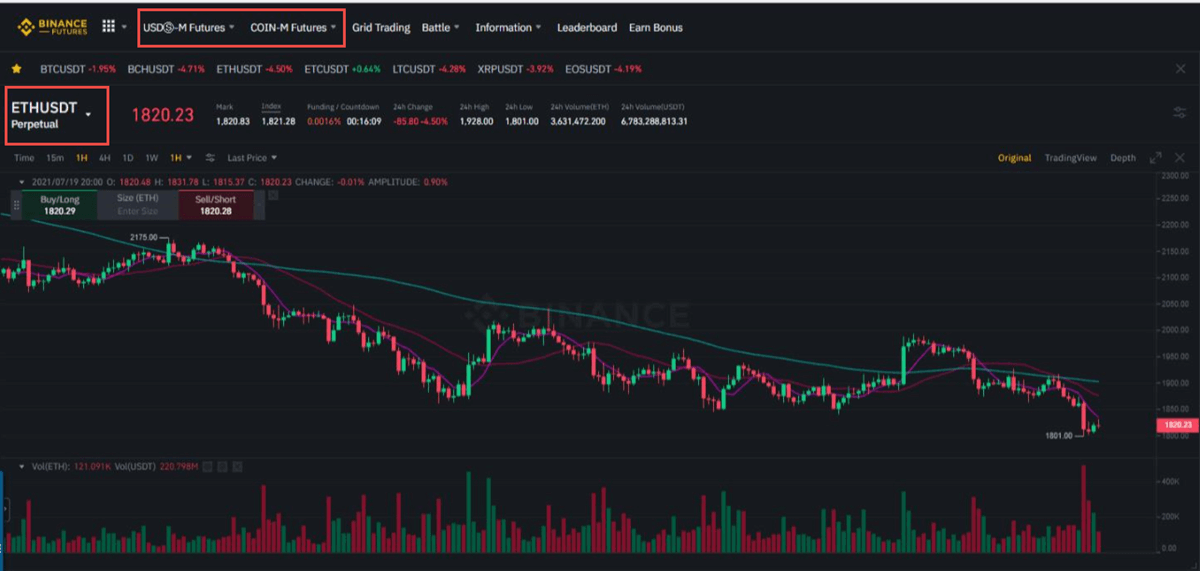This screenshot has width=1200, height=571.
Task: Open the Information menu dropdown
Action: (509, 28)
